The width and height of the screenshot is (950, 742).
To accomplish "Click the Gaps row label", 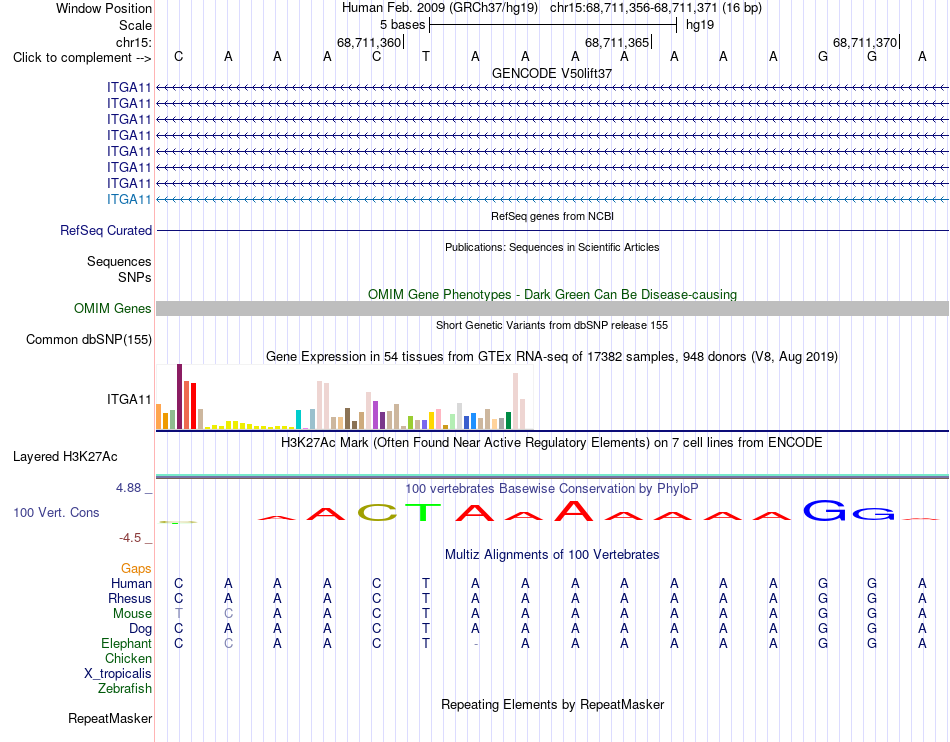I will (x=136, y=568).
